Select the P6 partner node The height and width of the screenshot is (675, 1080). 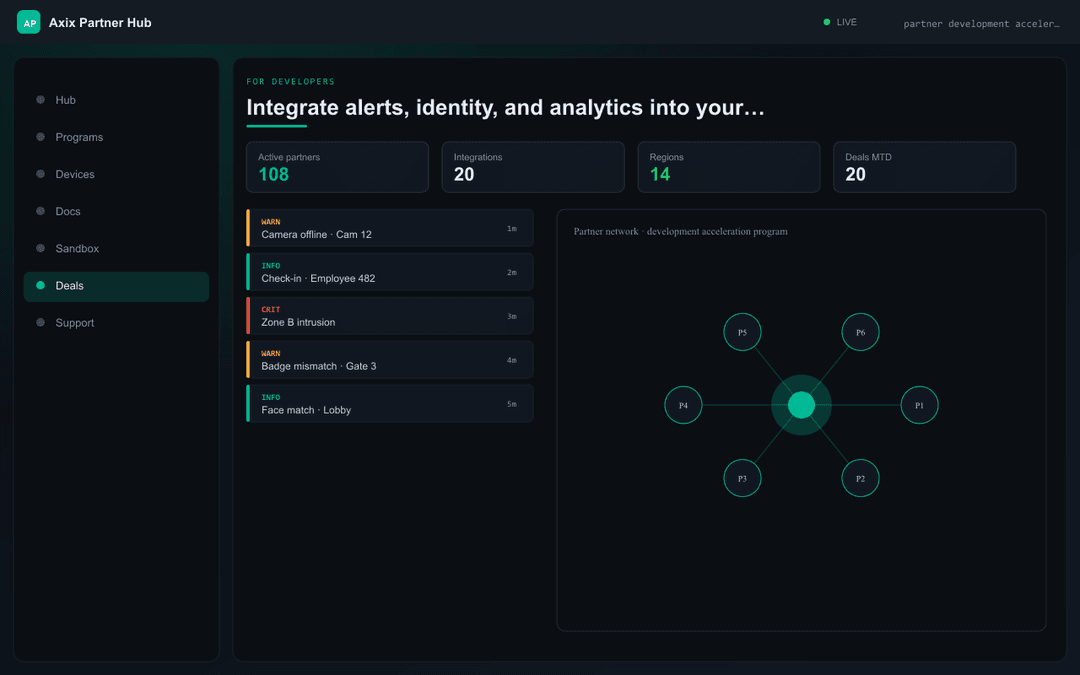(x=860, y=332)
